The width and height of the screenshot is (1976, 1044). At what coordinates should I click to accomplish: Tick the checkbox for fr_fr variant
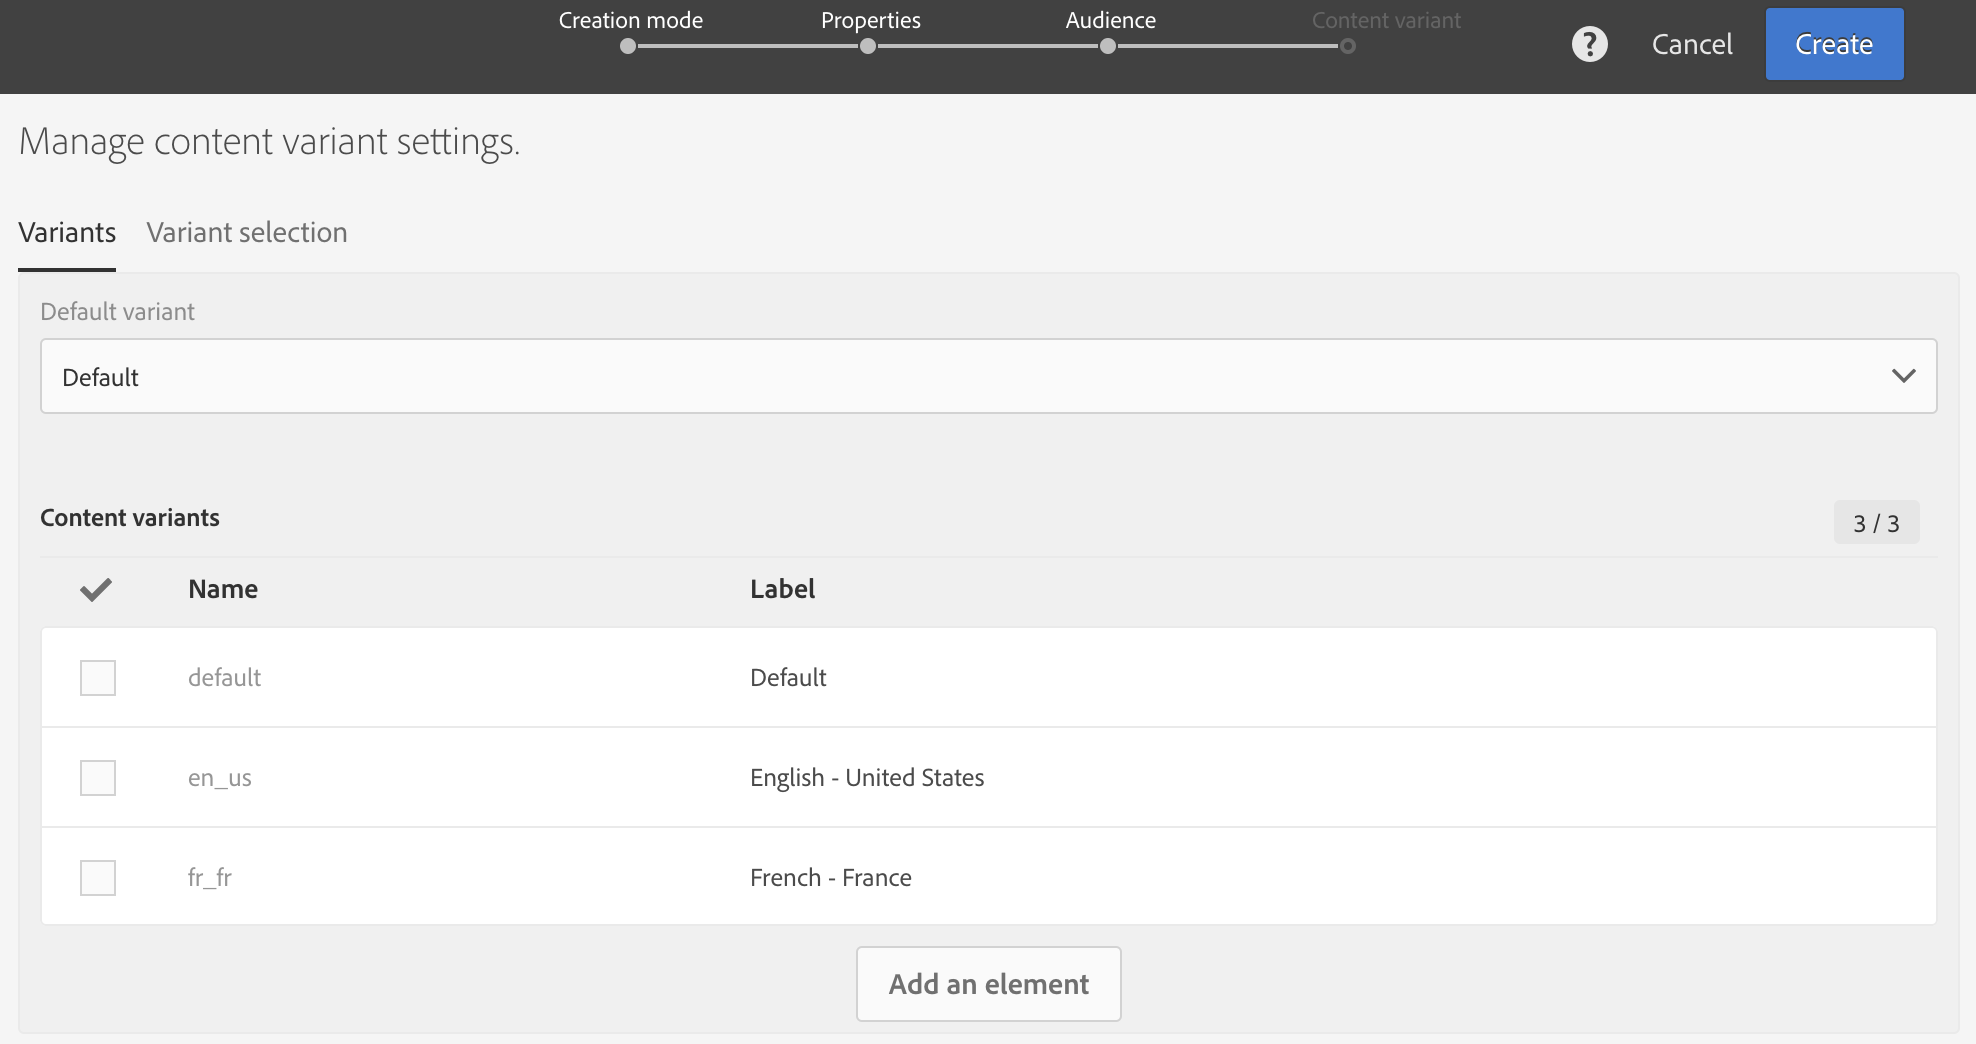(98, 878)
